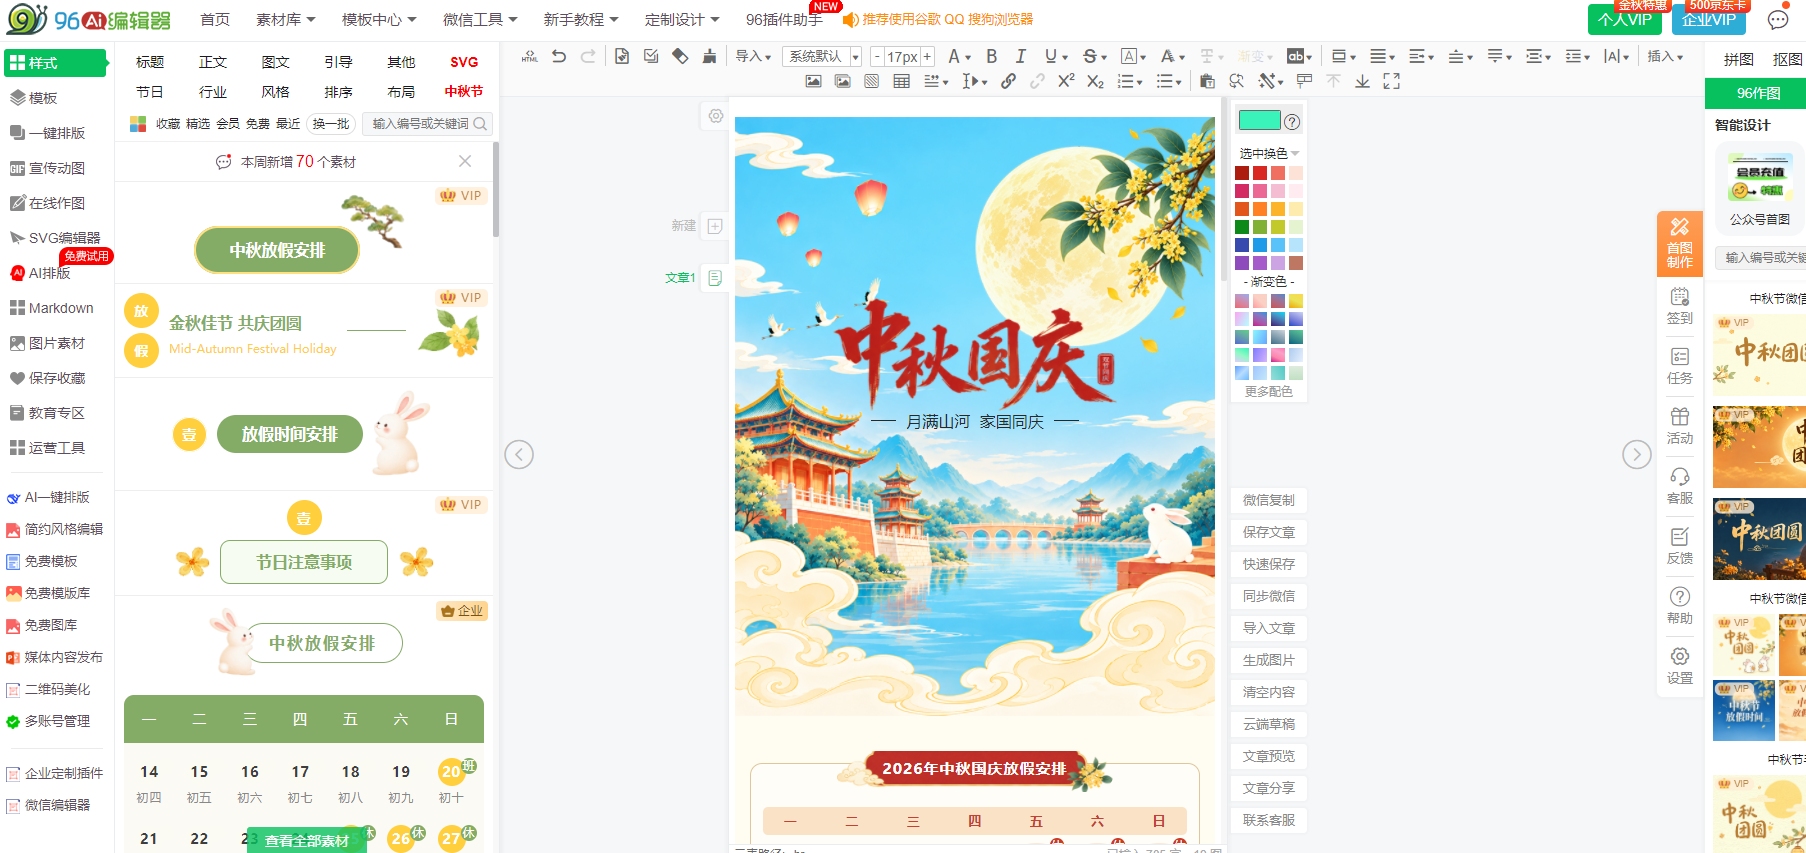Toggle italic formatting
This screenshot has width=1806, height=853.
coord(1020,56)
